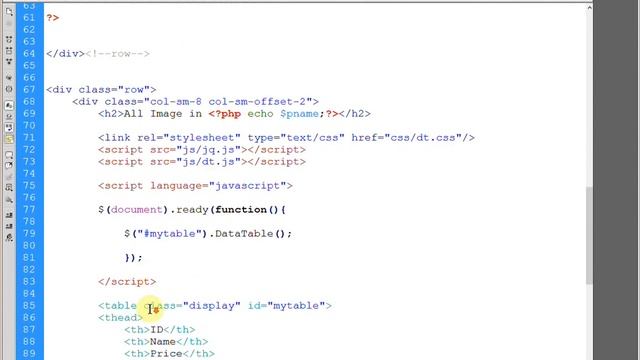The width and height of the screenshot is (640, 360).
Task: Open the Open Documents list icon
Action: tap(9, 11)
